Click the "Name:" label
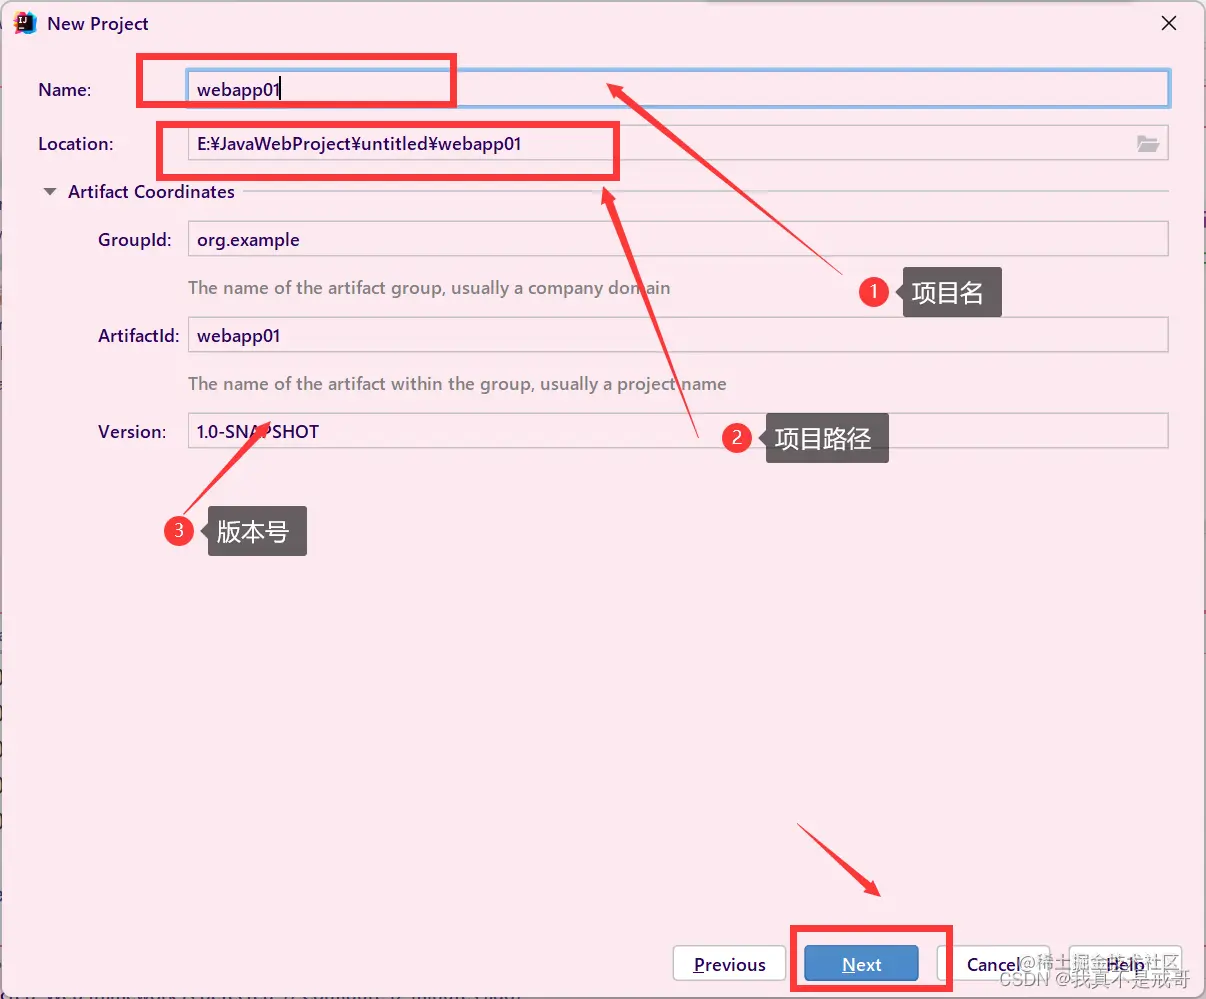 tap(65, 90)
